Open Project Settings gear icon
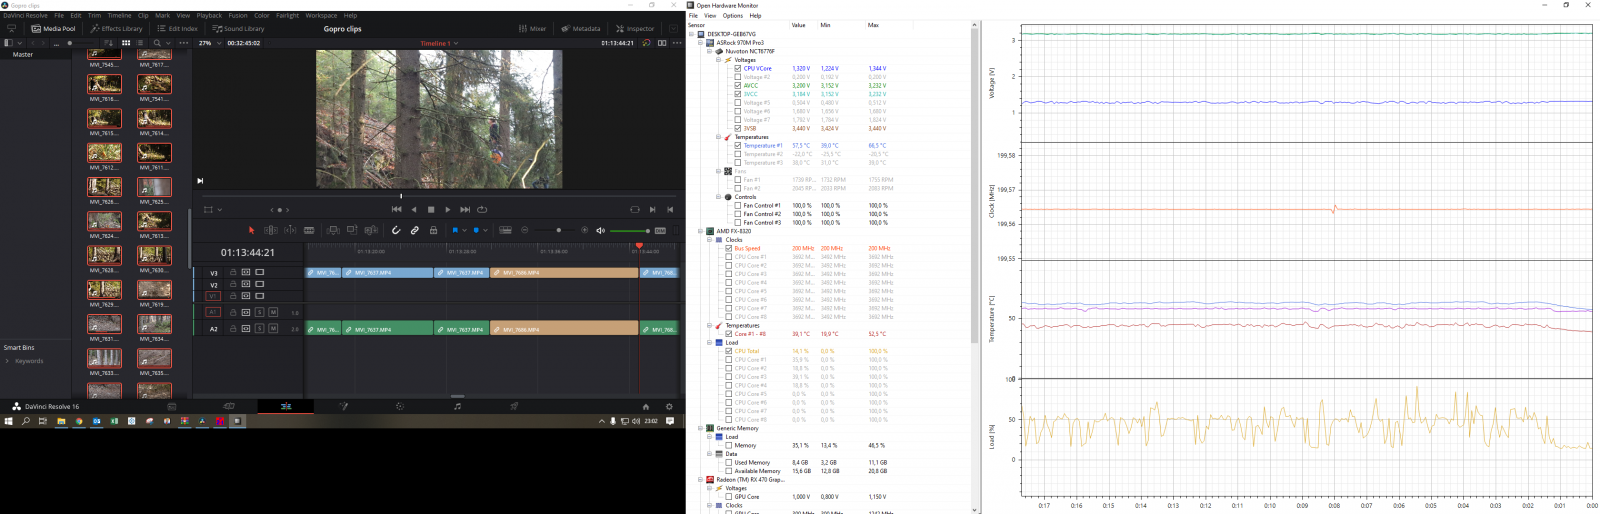This screenshot has width=1600, height=514. [669, 406]
